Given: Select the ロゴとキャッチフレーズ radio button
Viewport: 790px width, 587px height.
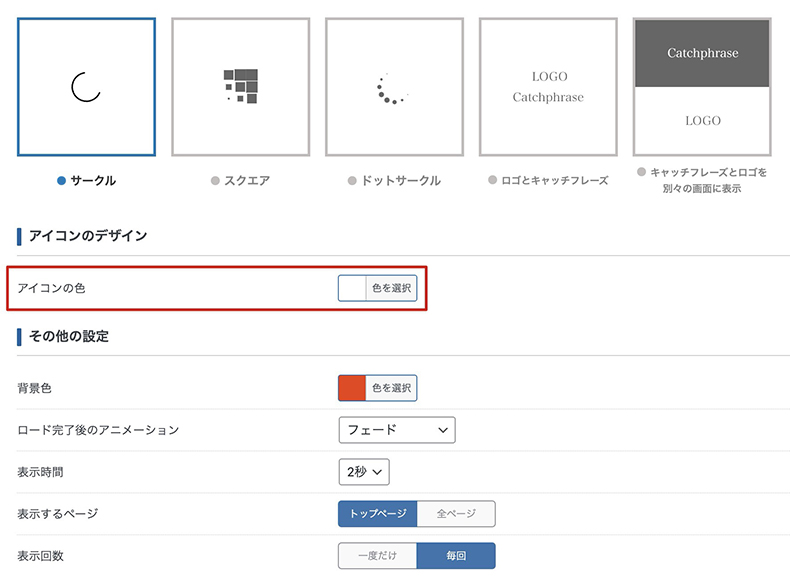Looking at the screenshot, I should (x=493, y=180).
